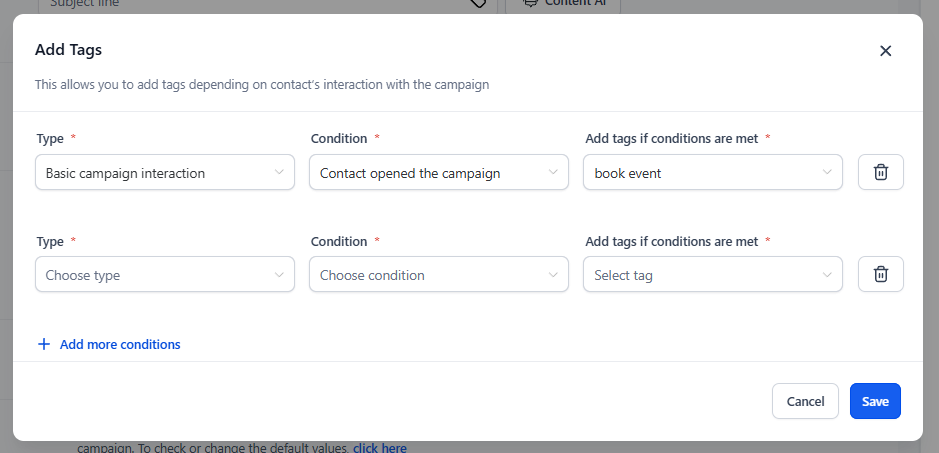Click trash icon beside Select tag row
939x453 pixels.
coord(880,274)
